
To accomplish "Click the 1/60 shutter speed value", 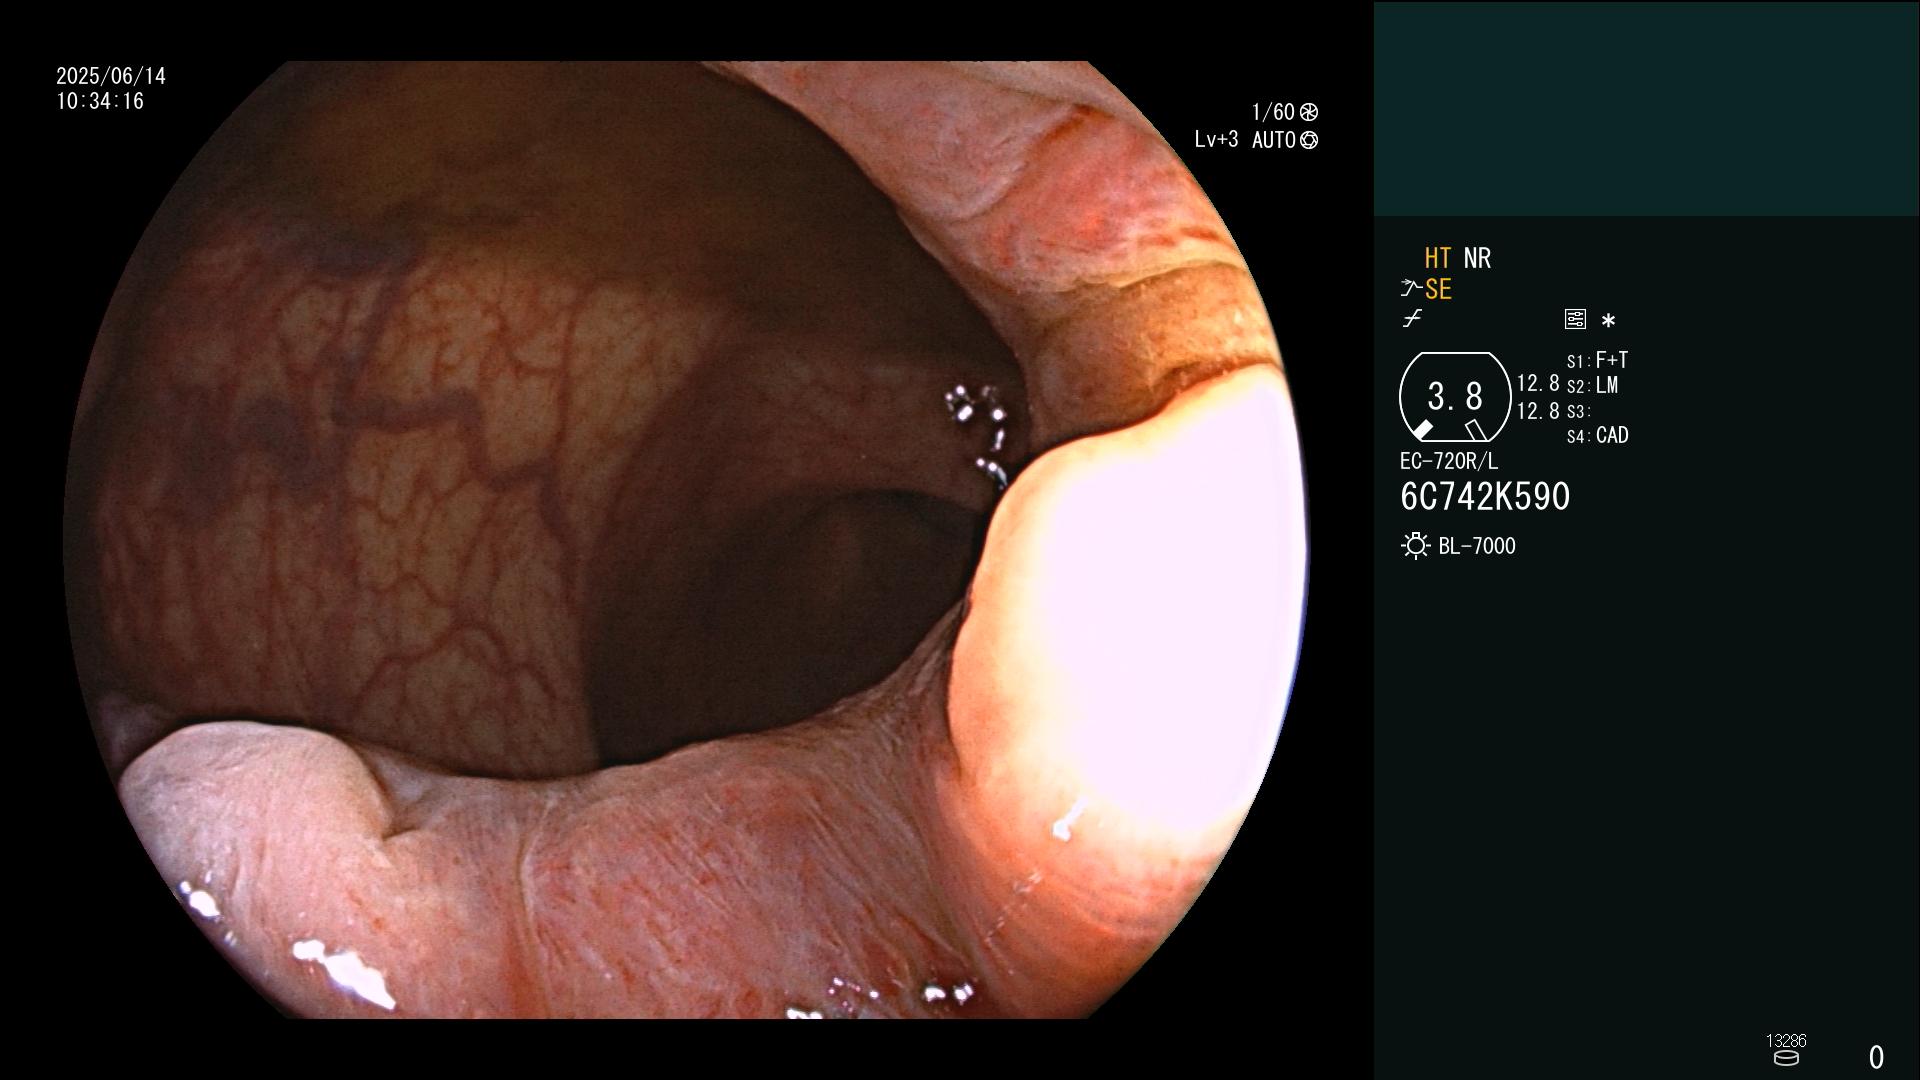I will pyautogui.click(x=1273, y=112).
